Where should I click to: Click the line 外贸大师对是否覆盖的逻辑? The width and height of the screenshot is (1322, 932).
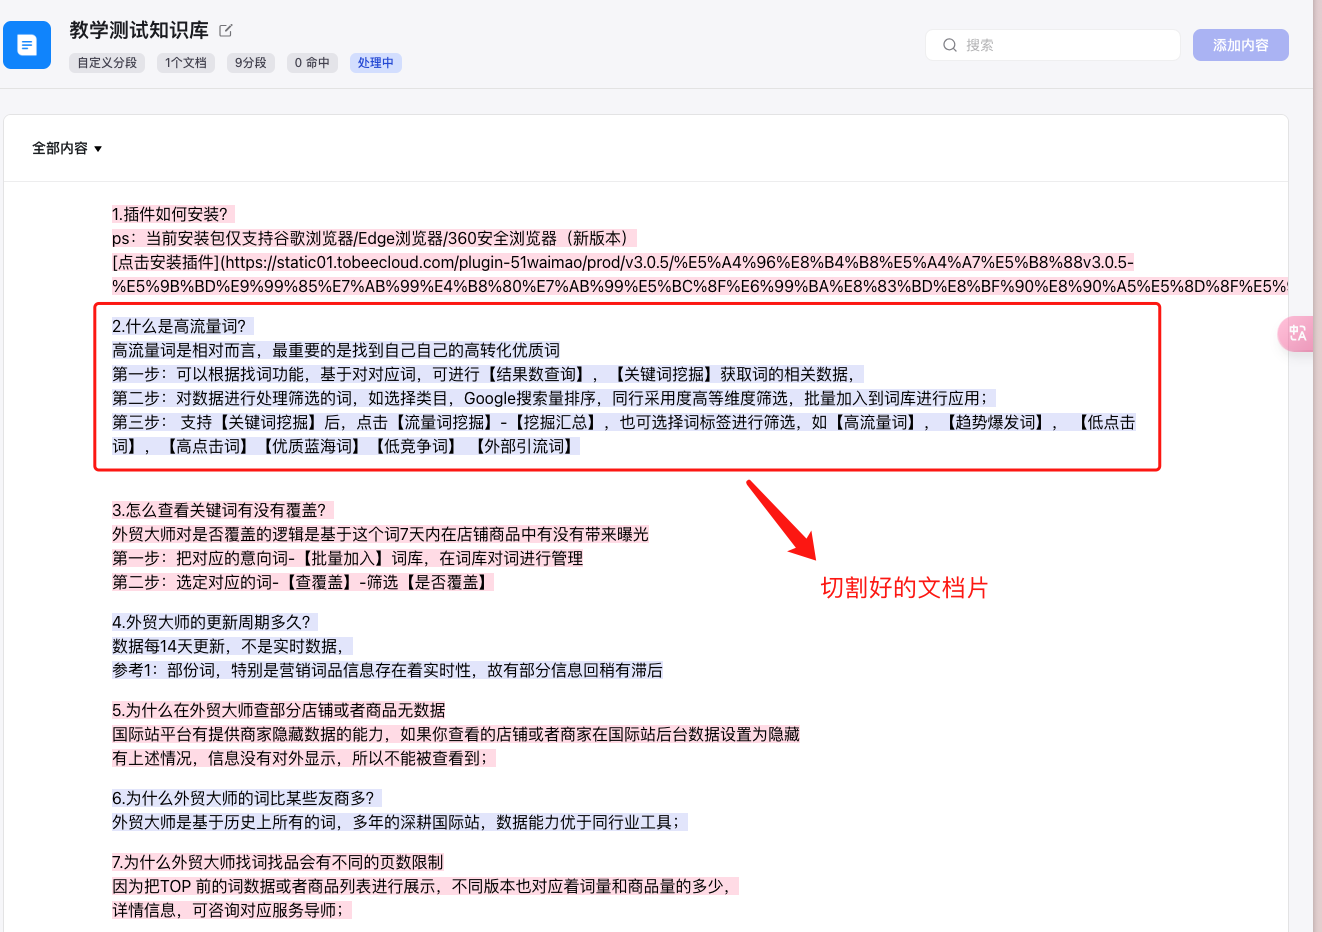coord(381,534)
